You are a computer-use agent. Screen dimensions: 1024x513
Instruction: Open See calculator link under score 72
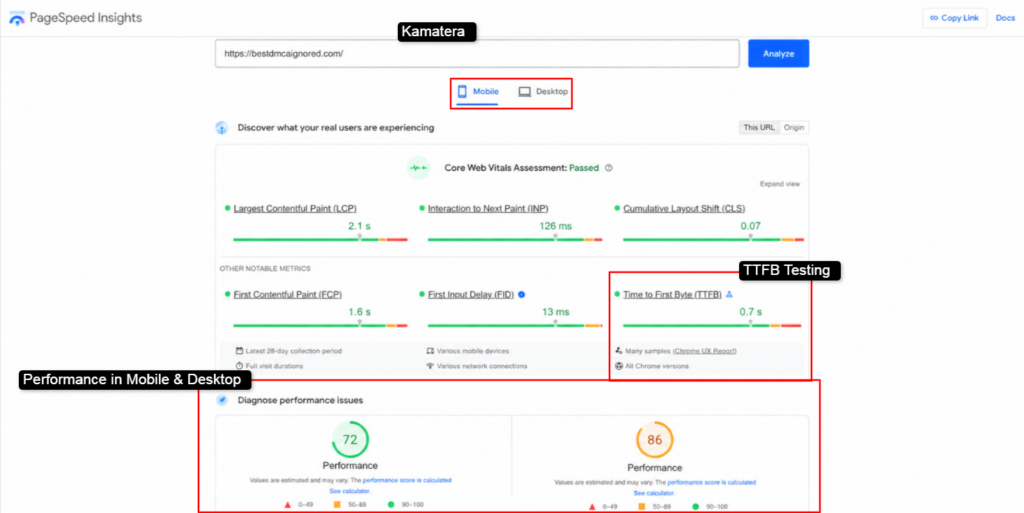350,491
